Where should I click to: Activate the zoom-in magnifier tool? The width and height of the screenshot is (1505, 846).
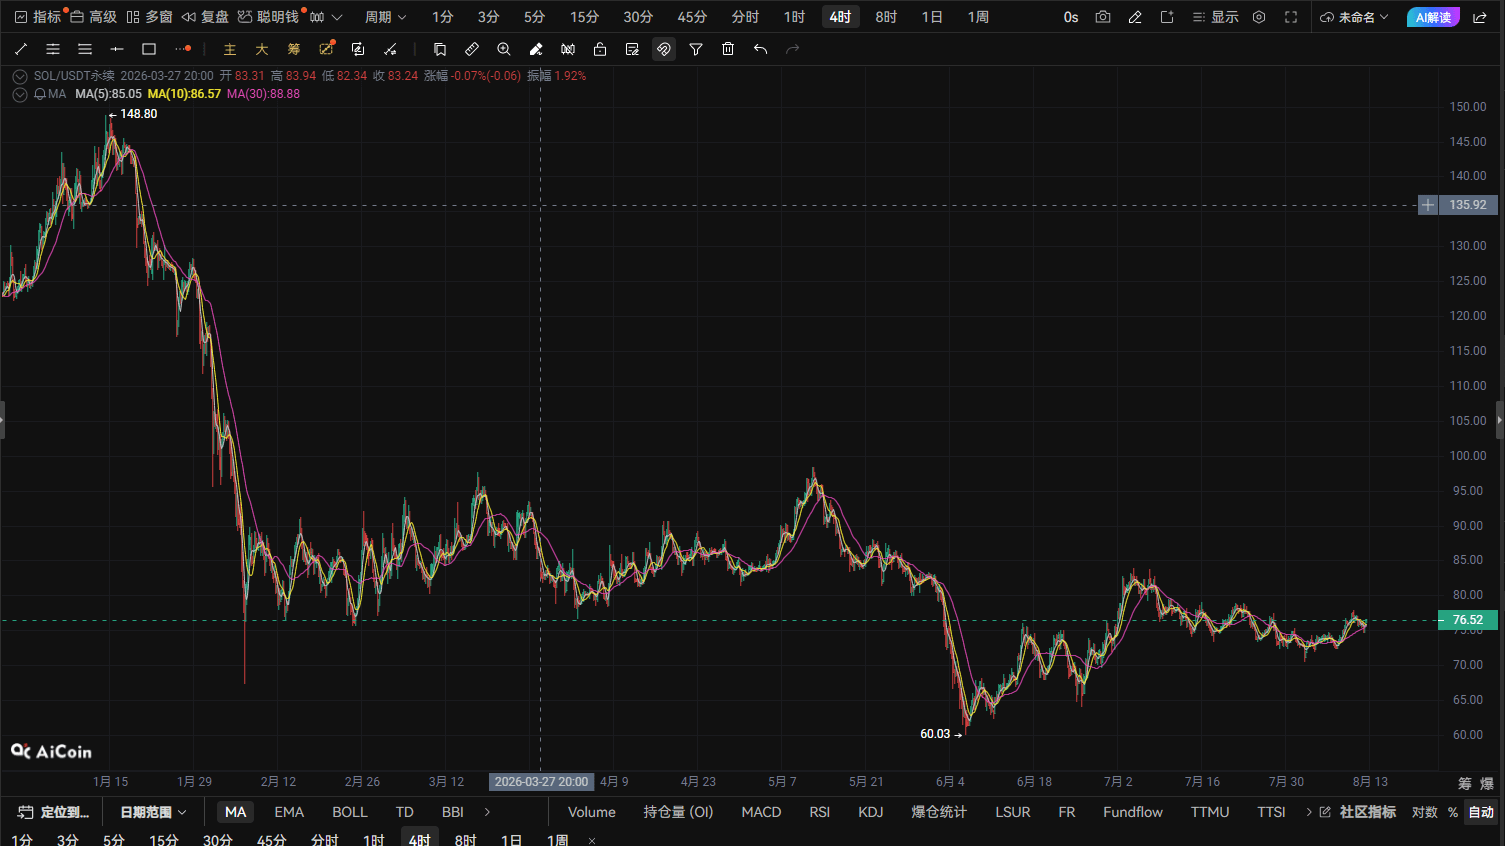tap(504, 49)
